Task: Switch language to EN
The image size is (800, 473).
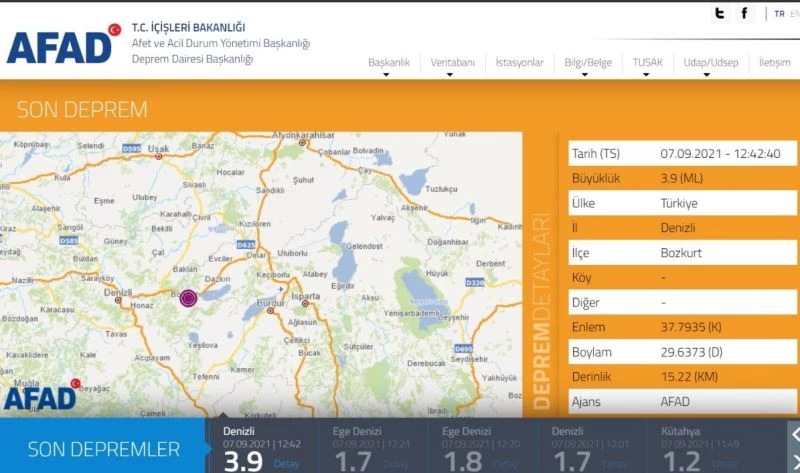Action: (x=795, y=14)
